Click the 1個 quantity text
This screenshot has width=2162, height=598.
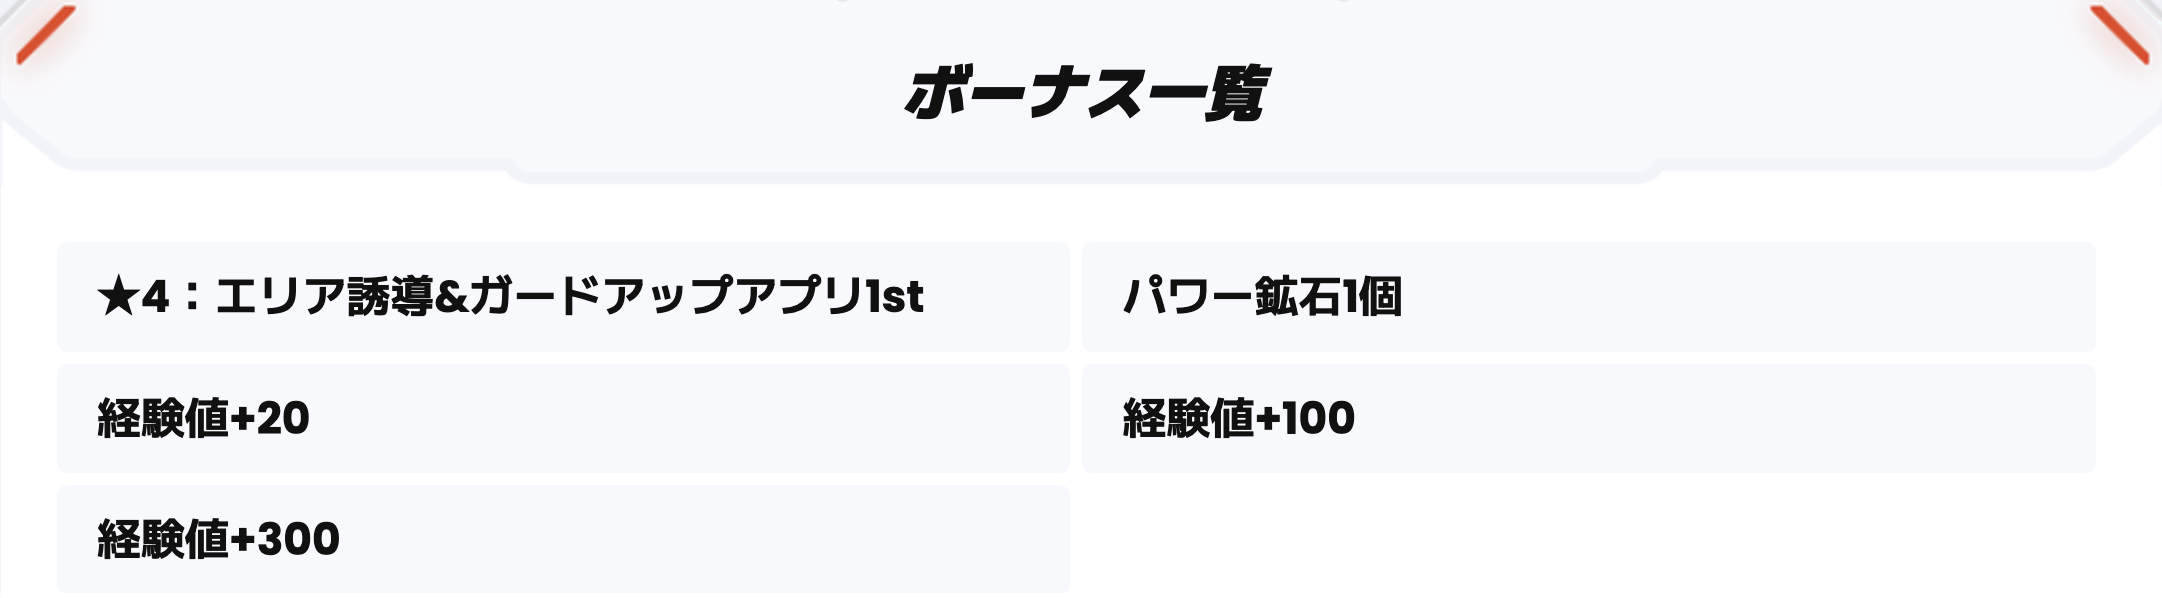(1372, 297)
